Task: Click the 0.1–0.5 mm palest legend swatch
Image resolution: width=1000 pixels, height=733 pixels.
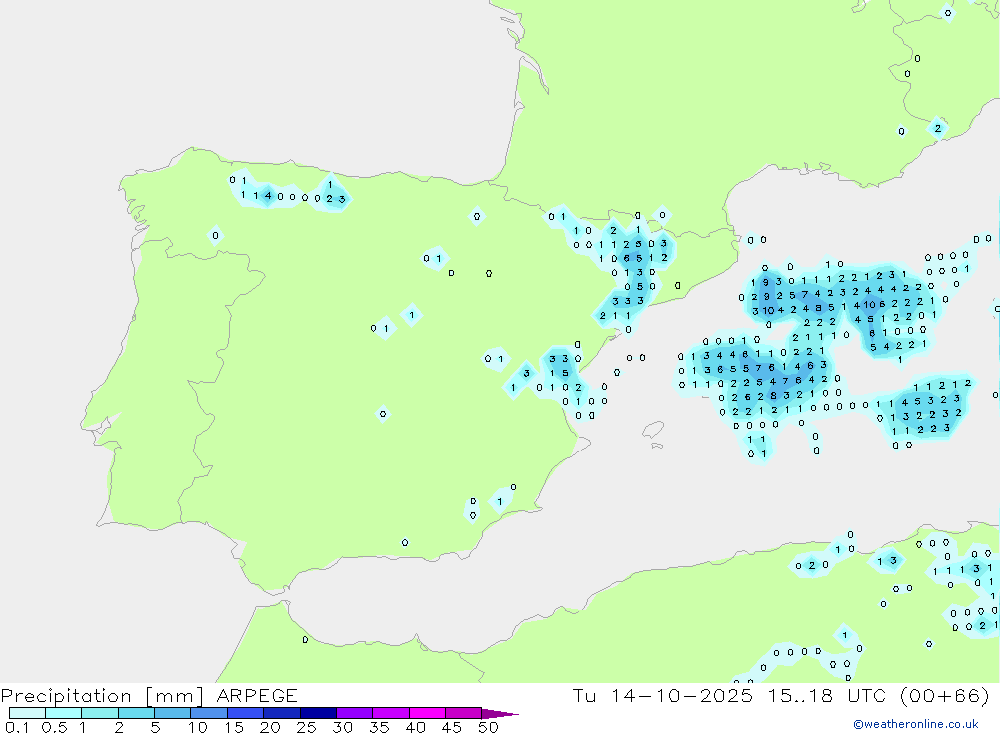Action: (27, 713)
